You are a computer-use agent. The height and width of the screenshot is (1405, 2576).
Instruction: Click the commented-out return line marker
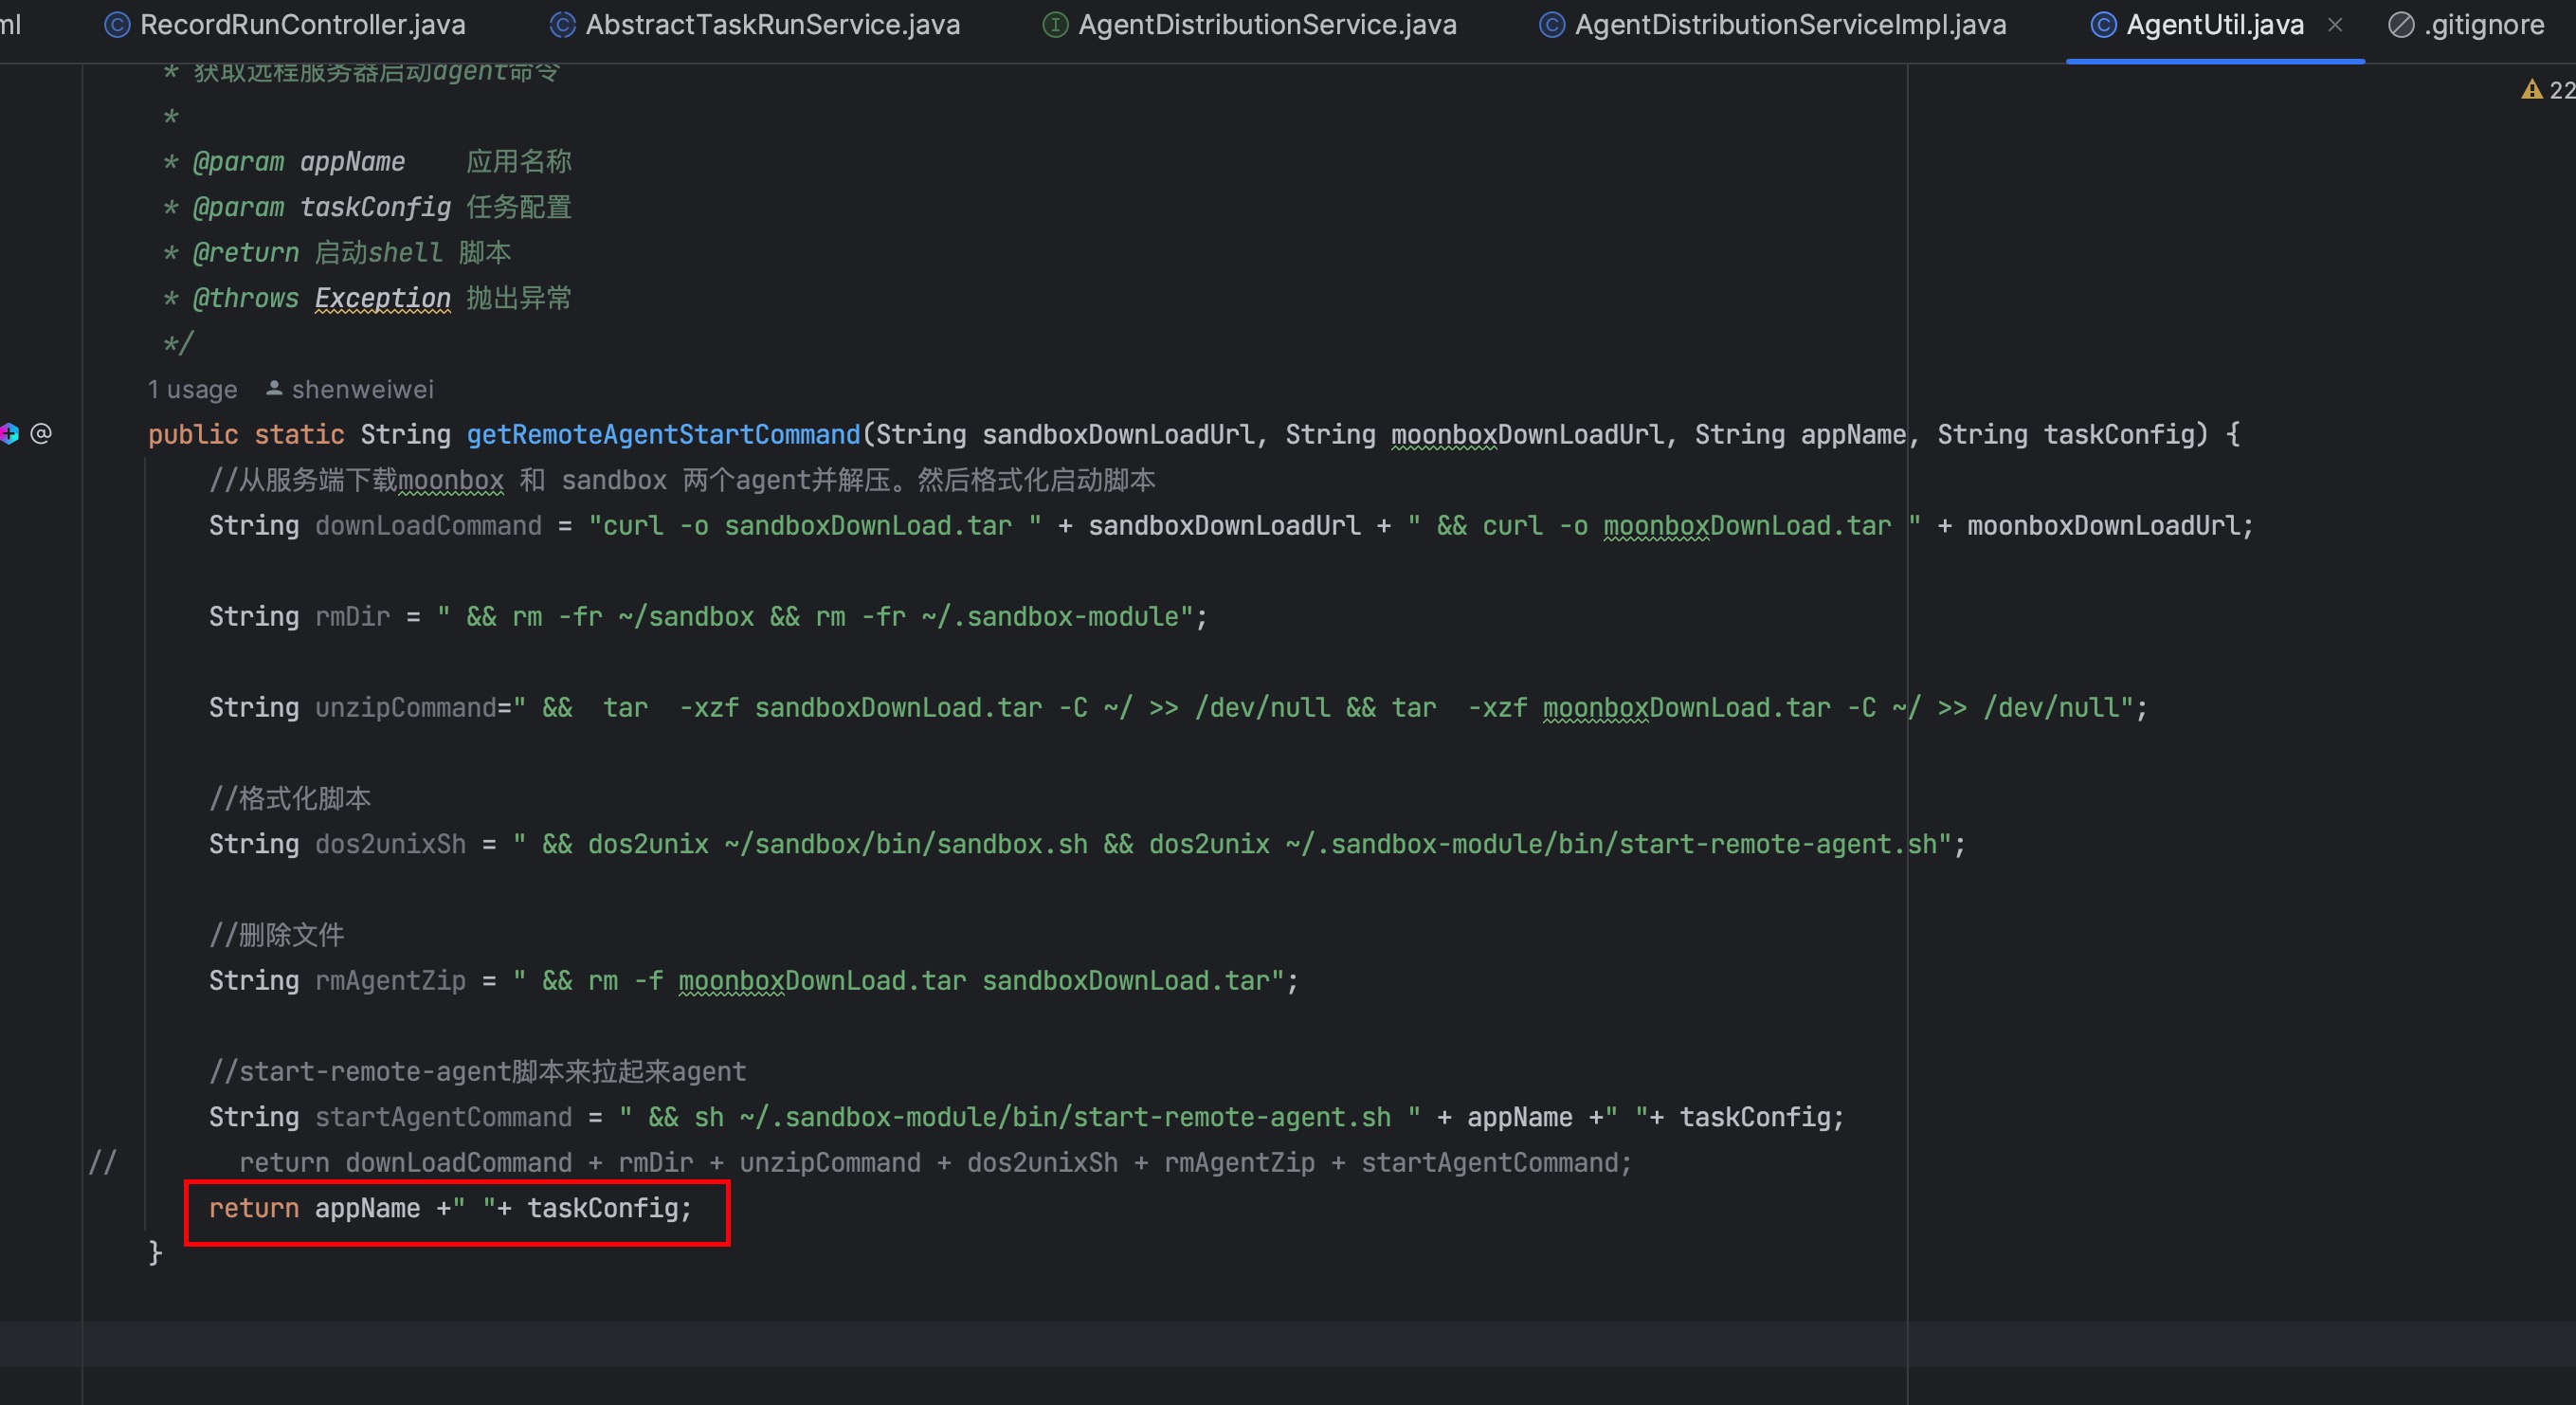coord(102,1162)
